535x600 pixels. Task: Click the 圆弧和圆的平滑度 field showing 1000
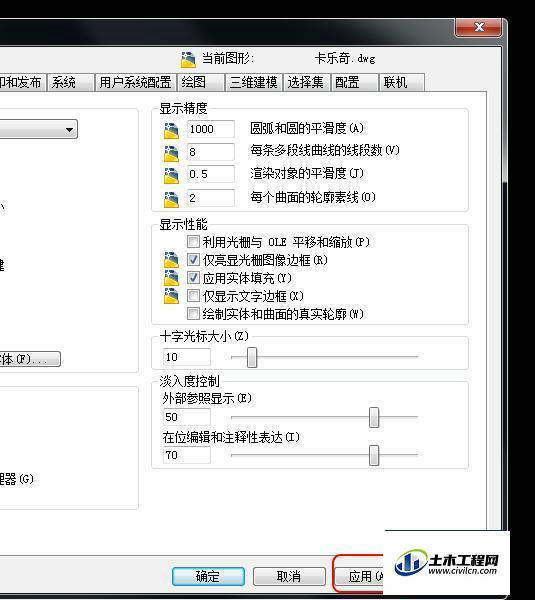pyautogui.click(x=210, y=129)
